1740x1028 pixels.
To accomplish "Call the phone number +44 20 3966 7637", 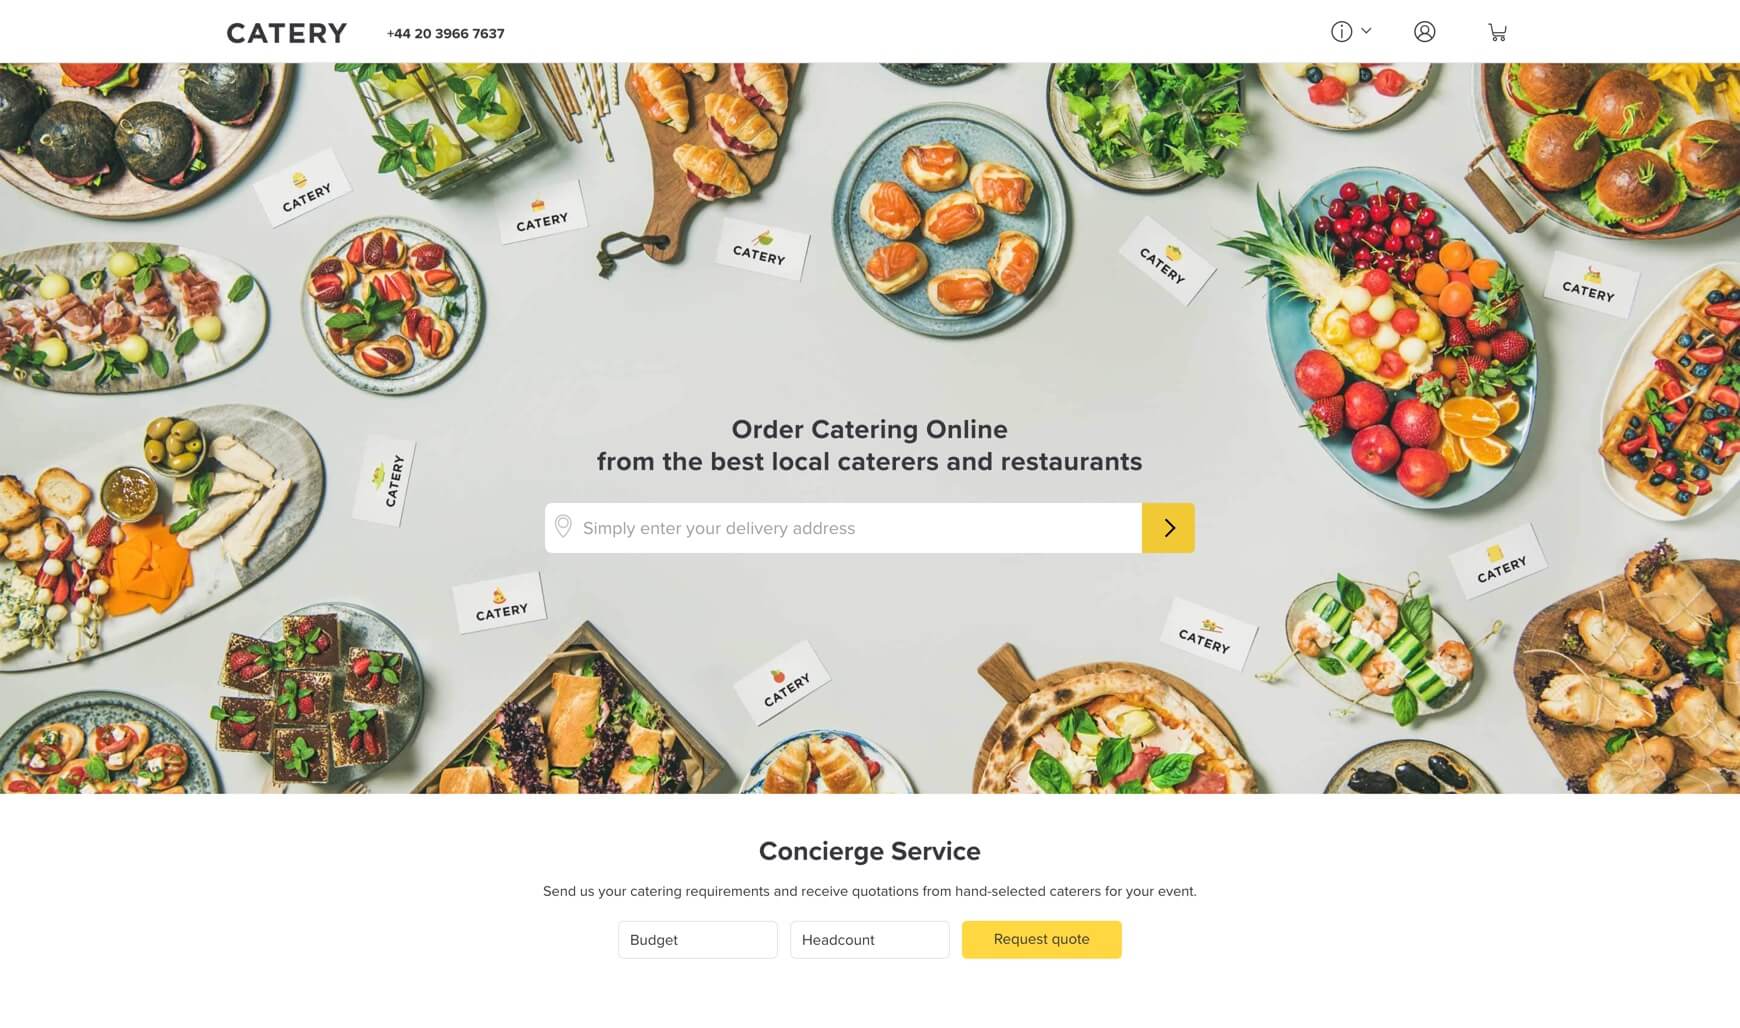I will (446, 33).
